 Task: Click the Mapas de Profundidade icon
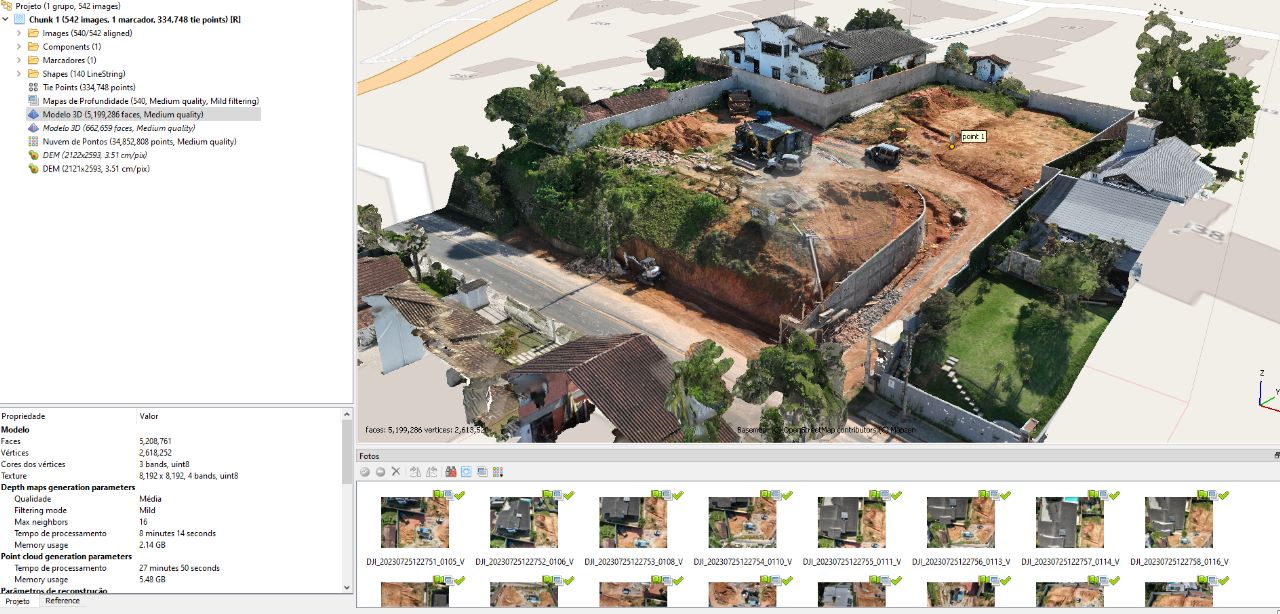[x=33, y=101]
